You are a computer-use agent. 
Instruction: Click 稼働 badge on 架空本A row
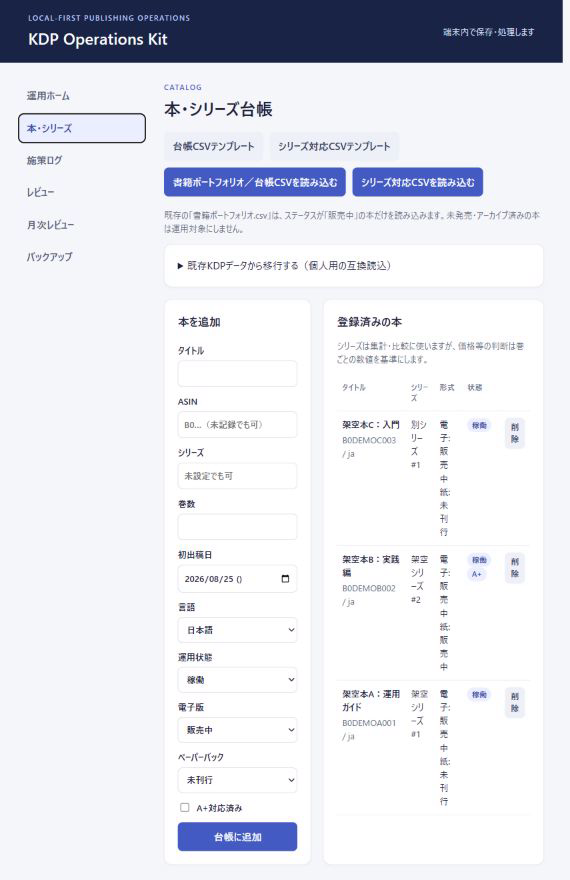click(479, 695)
